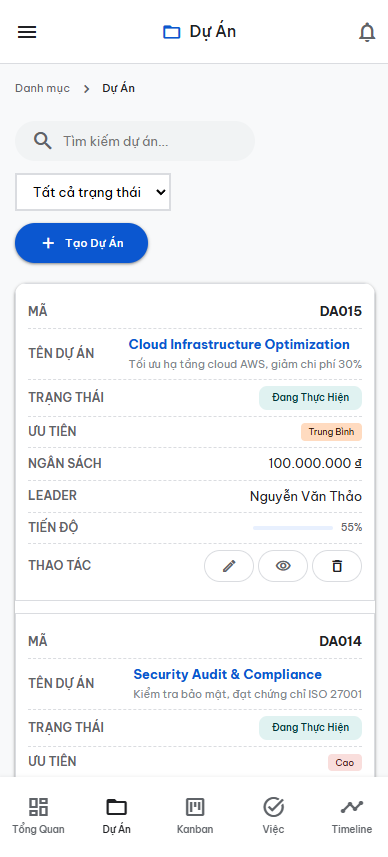Open the hamburger menu
The image size is (388, 857).
click(x=27, y=32)
